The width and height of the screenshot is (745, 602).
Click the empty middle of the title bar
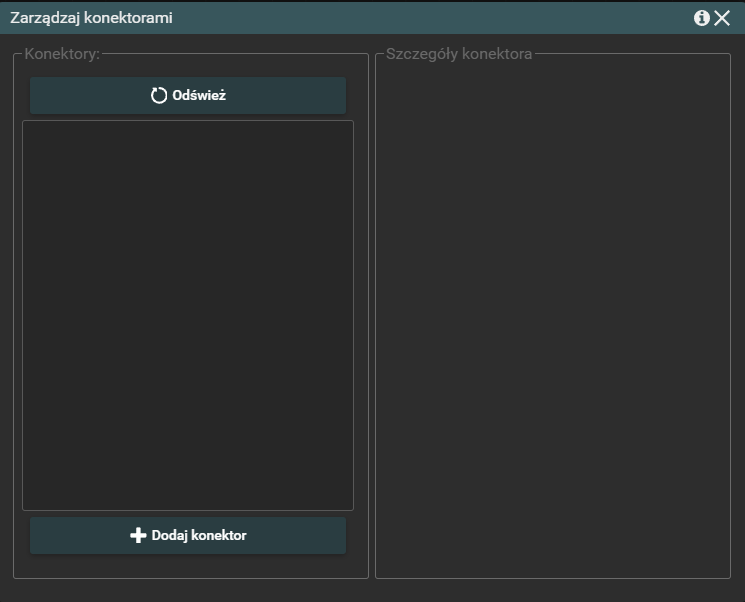click(420, 18)
